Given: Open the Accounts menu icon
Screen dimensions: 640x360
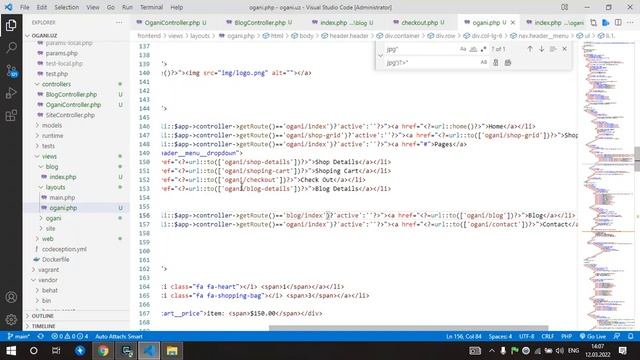Looking at the screenshot, I should click(x=11, y=297).
